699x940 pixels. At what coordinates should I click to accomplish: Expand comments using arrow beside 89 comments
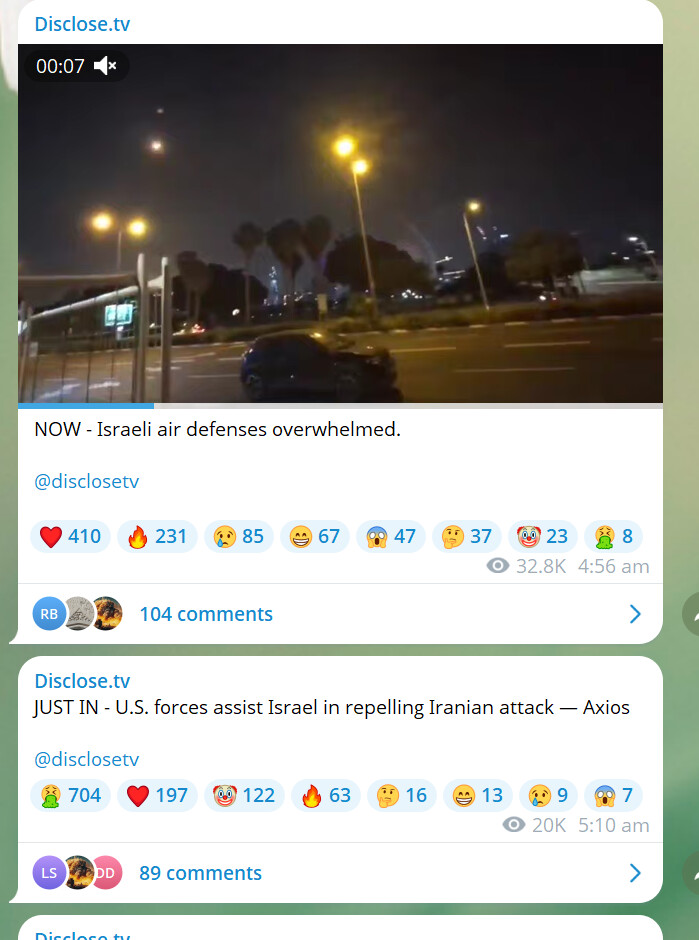pyautogui.click(x=635, y=873)
